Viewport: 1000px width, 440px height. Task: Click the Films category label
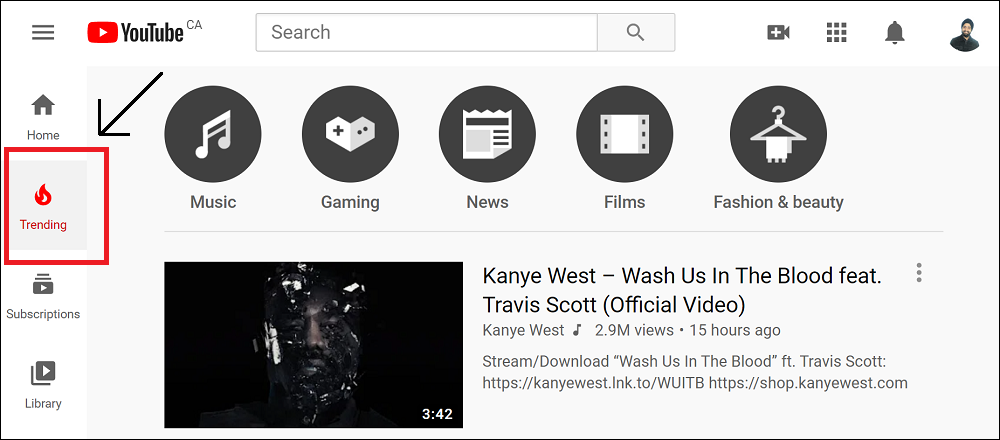pyautogui.click(x=624, y=202)
